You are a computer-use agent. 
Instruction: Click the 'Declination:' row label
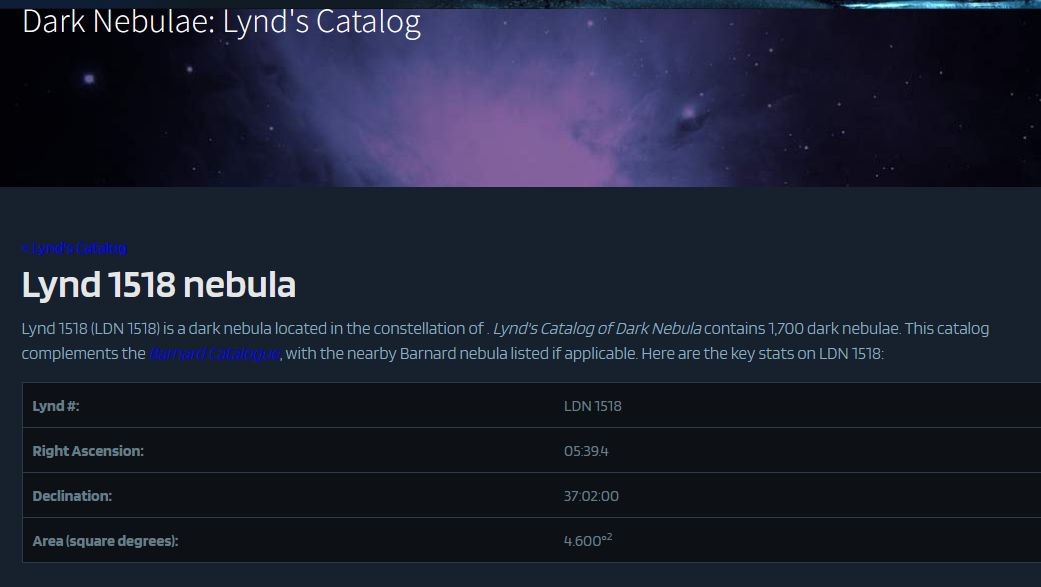[72, 496]
